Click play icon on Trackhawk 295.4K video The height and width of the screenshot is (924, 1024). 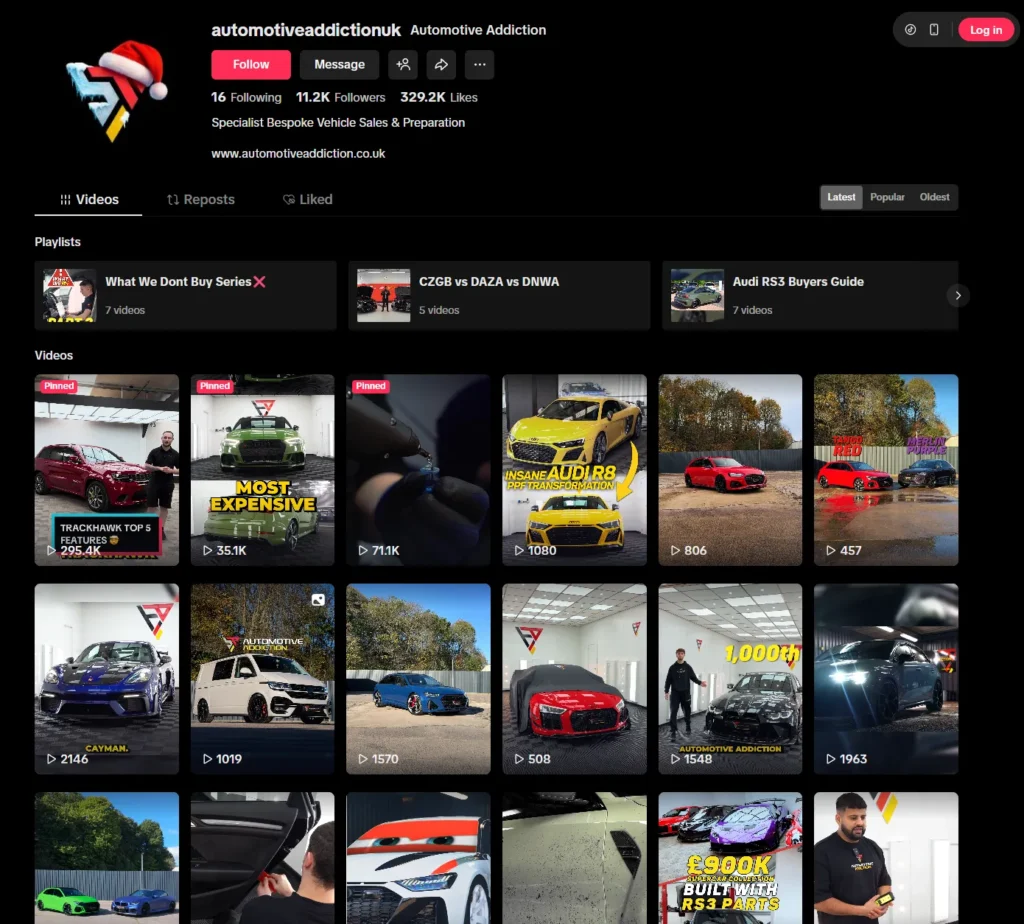point(51,550)
